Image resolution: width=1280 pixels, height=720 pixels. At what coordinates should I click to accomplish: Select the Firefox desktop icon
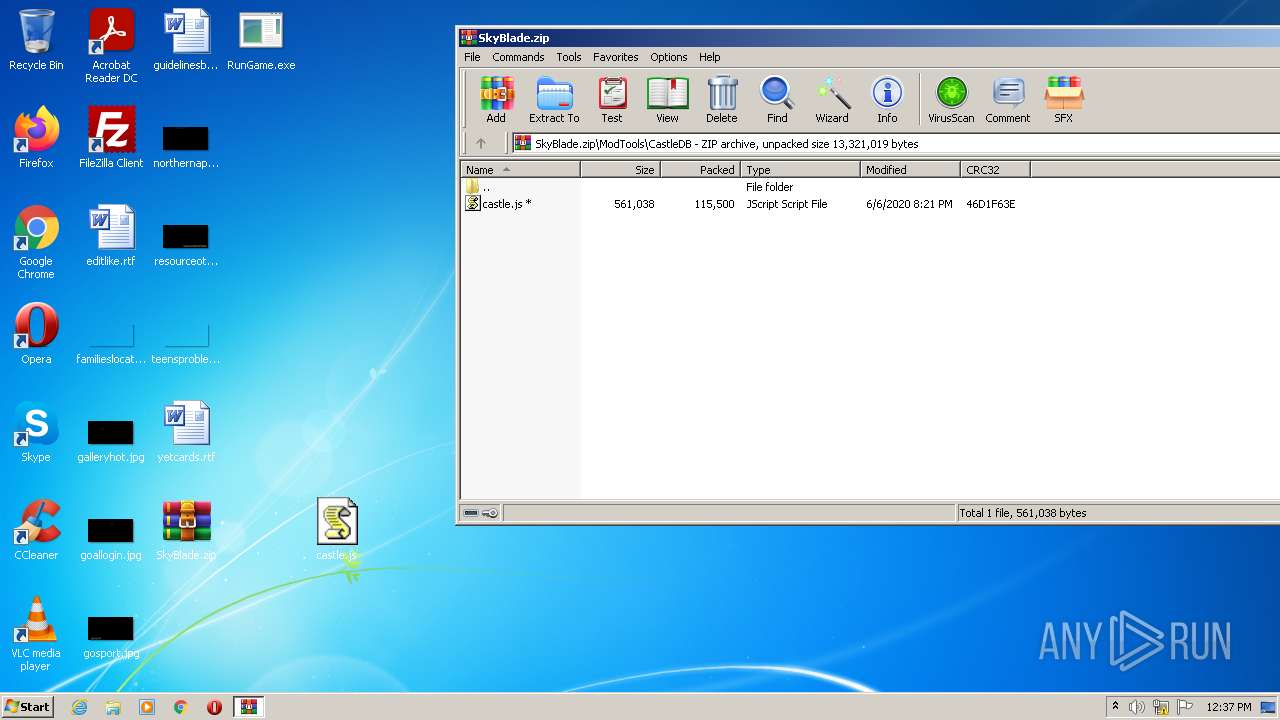(36, 138)
